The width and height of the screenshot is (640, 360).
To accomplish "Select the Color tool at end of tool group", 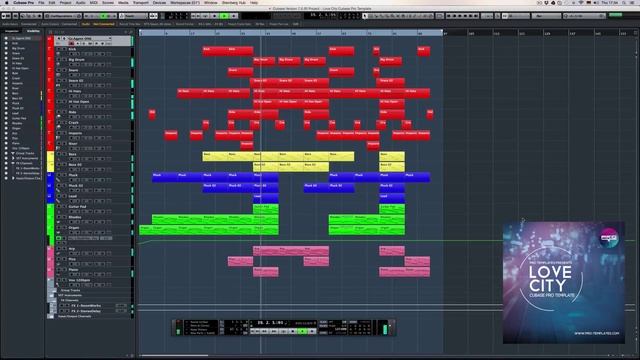I will click(x=430, y=16).
